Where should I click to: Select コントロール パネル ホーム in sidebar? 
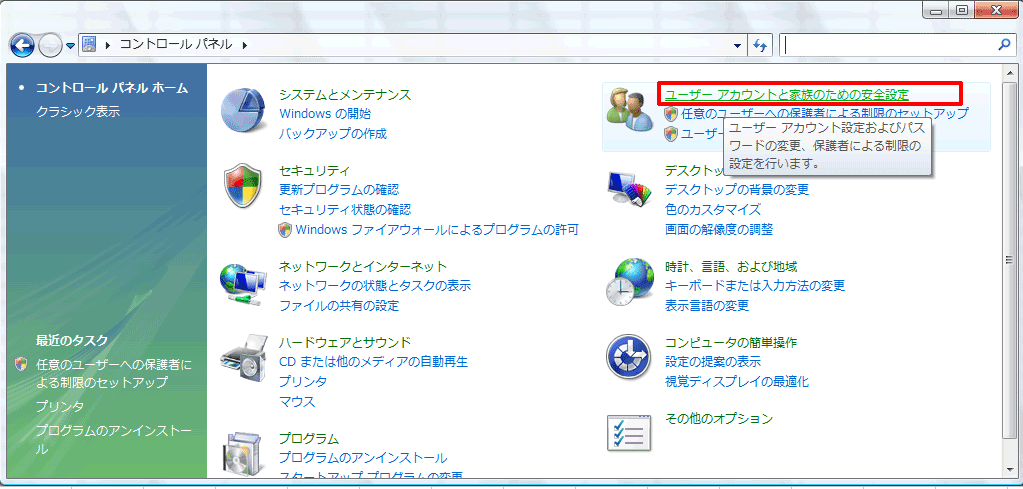pos(112,88)
